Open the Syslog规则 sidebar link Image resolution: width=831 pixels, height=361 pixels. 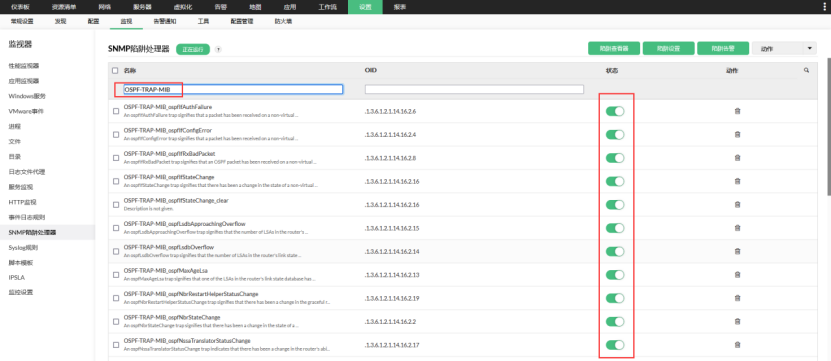tap(23, 248)
